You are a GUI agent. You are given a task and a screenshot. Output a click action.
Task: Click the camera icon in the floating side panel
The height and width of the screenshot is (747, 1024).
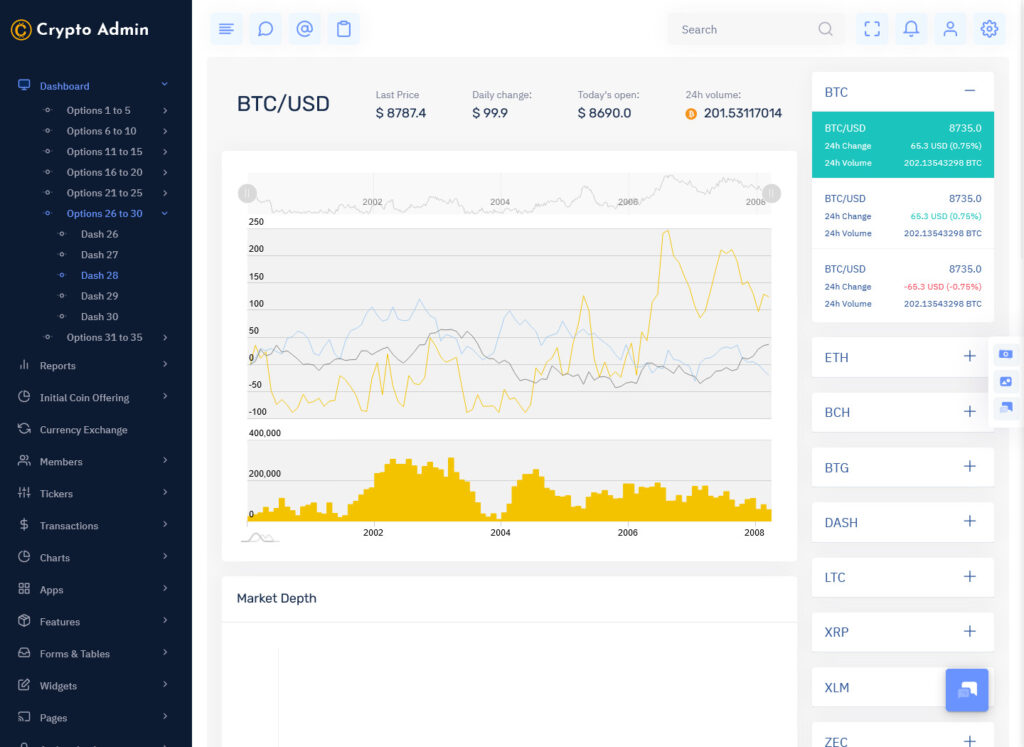(x=1005, y=355)
